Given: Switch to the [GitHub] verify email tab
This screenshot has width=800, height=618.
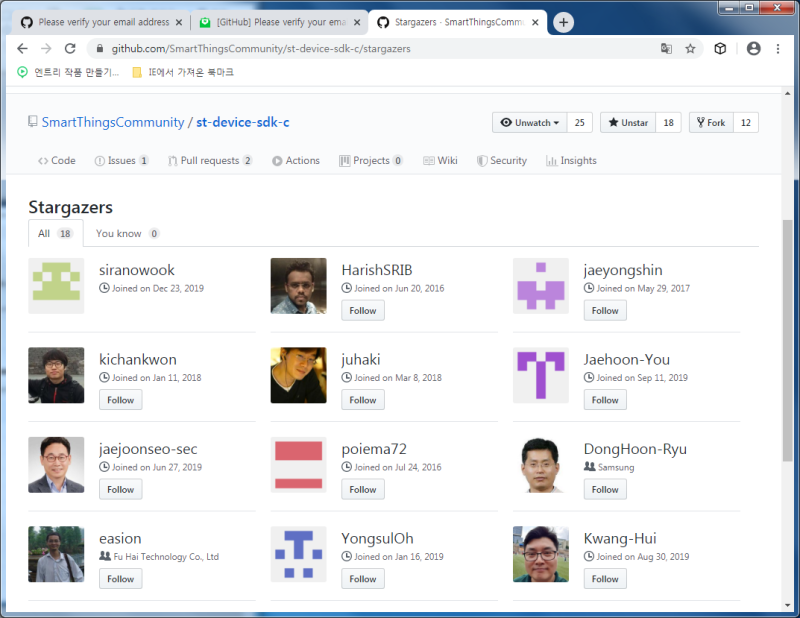Looking at the screenshot, I should (x=280, y=22).
